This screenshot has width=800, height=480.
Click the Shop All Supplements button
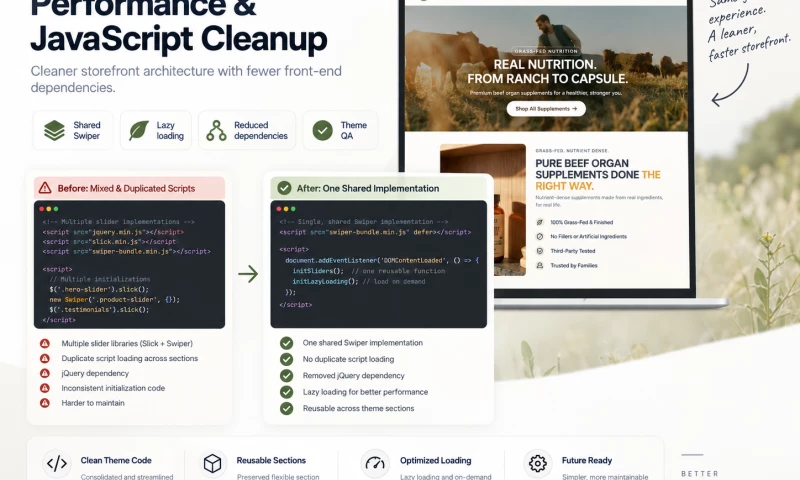(546, 109)
